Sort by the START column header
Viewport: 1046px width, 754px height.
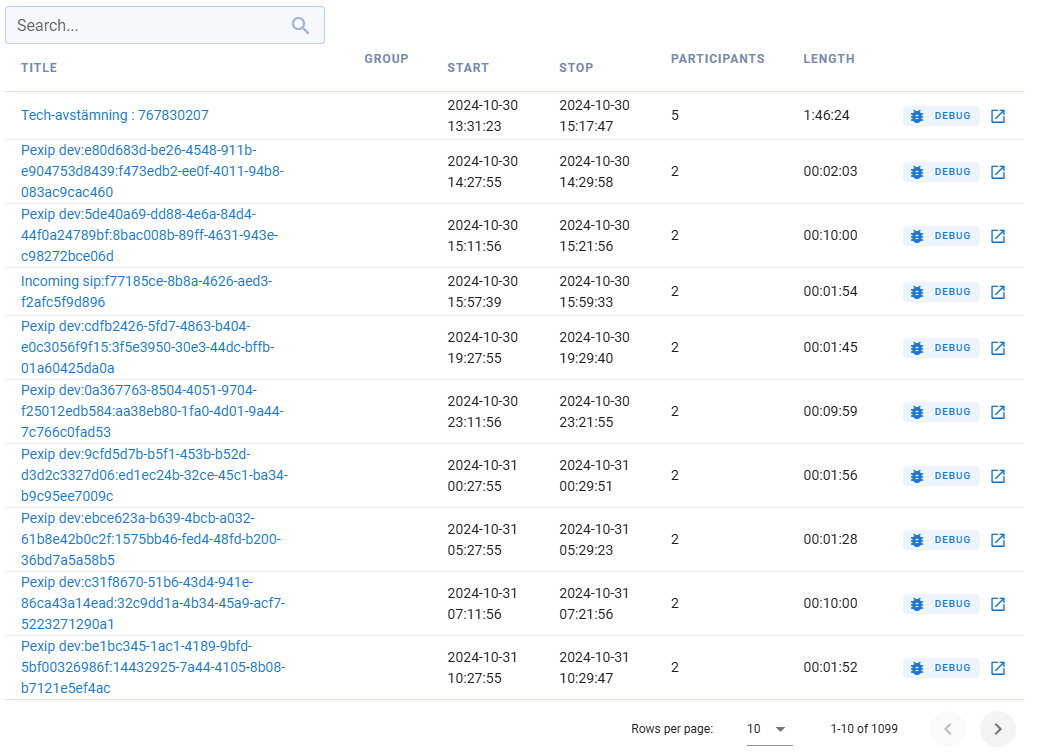[x=468, y=68]
